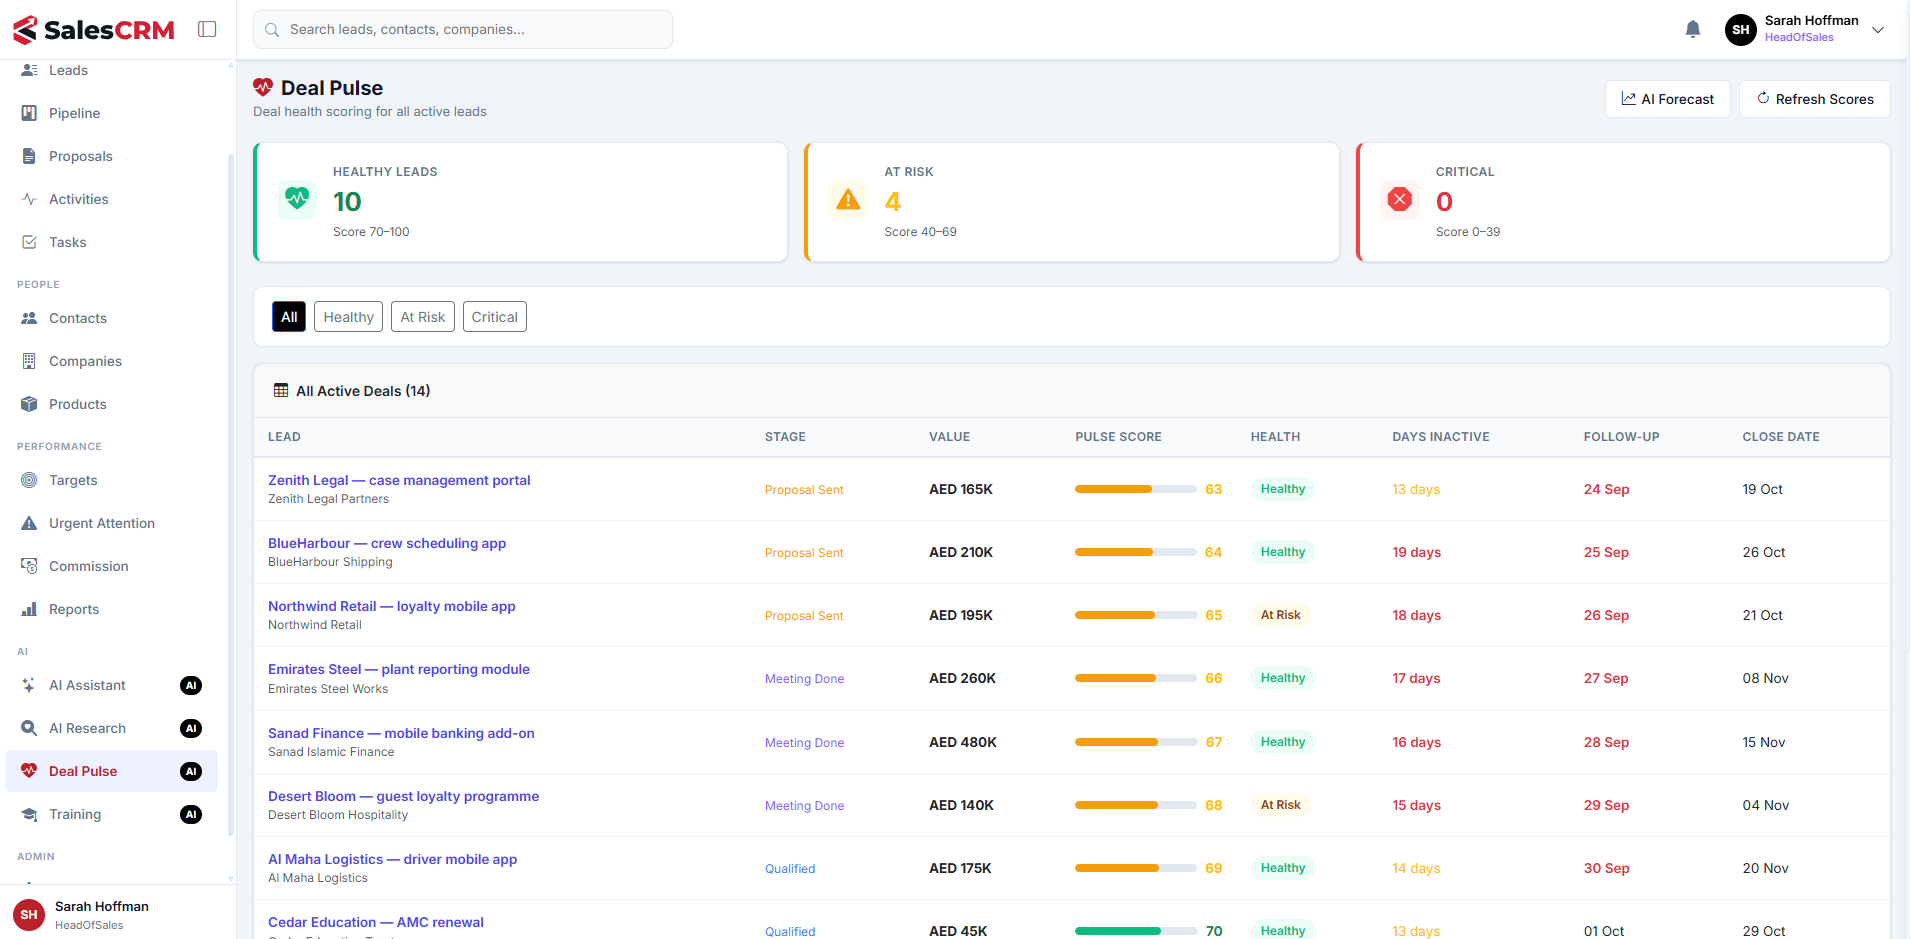Click the Pipeline sidebar icon
Viewport: 1910px width, 939px height.
[x=29, y=113]
